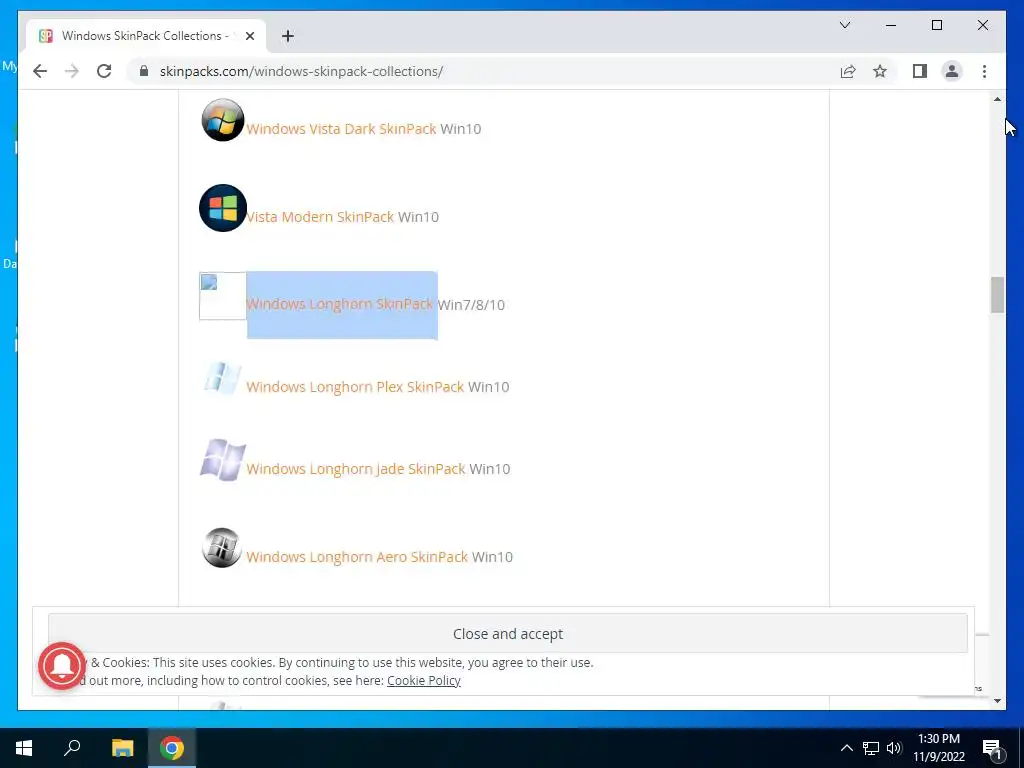1024x768 pixels.
Task: Go back to previous page in Chrome
Action: [x=40, y=71]
